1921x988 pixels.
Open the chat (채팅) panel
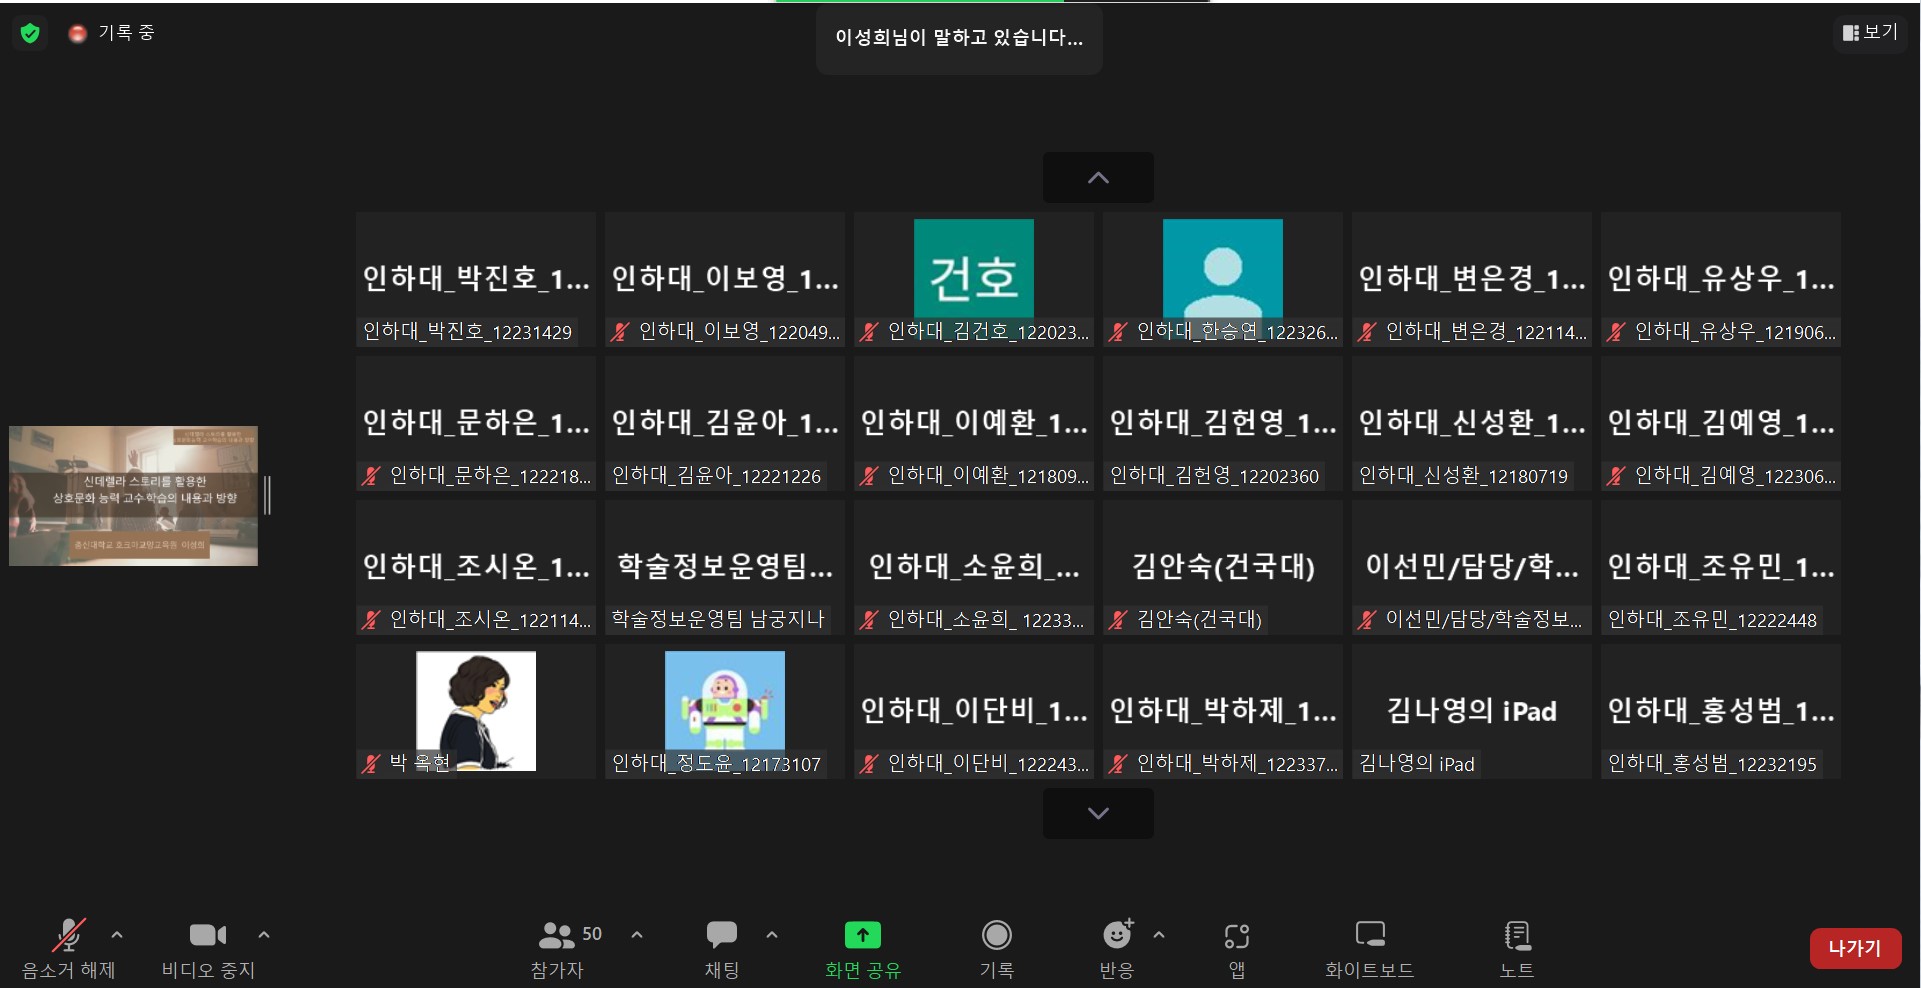pos(721,937)
